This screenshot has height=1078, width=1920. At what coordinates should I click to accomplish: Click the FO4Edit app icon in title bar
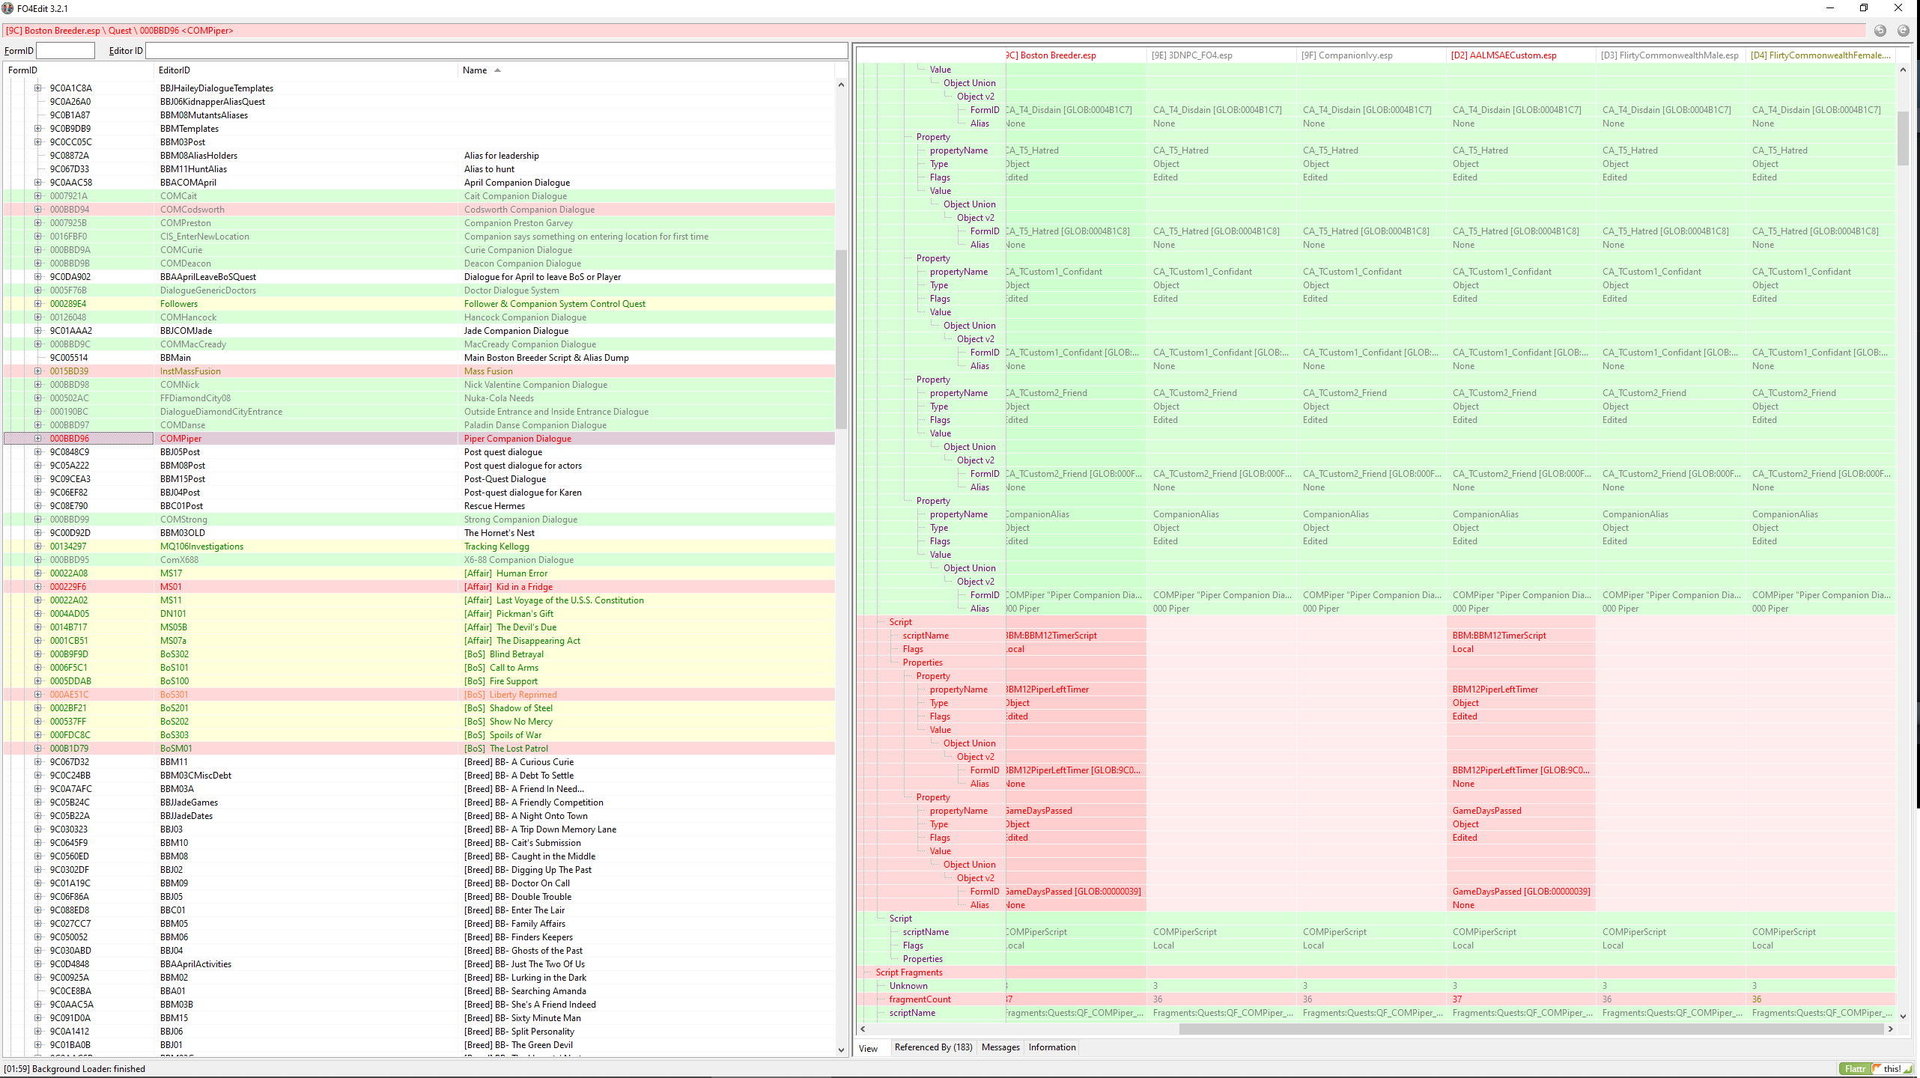pyautogui.click(x=8, y=8)
